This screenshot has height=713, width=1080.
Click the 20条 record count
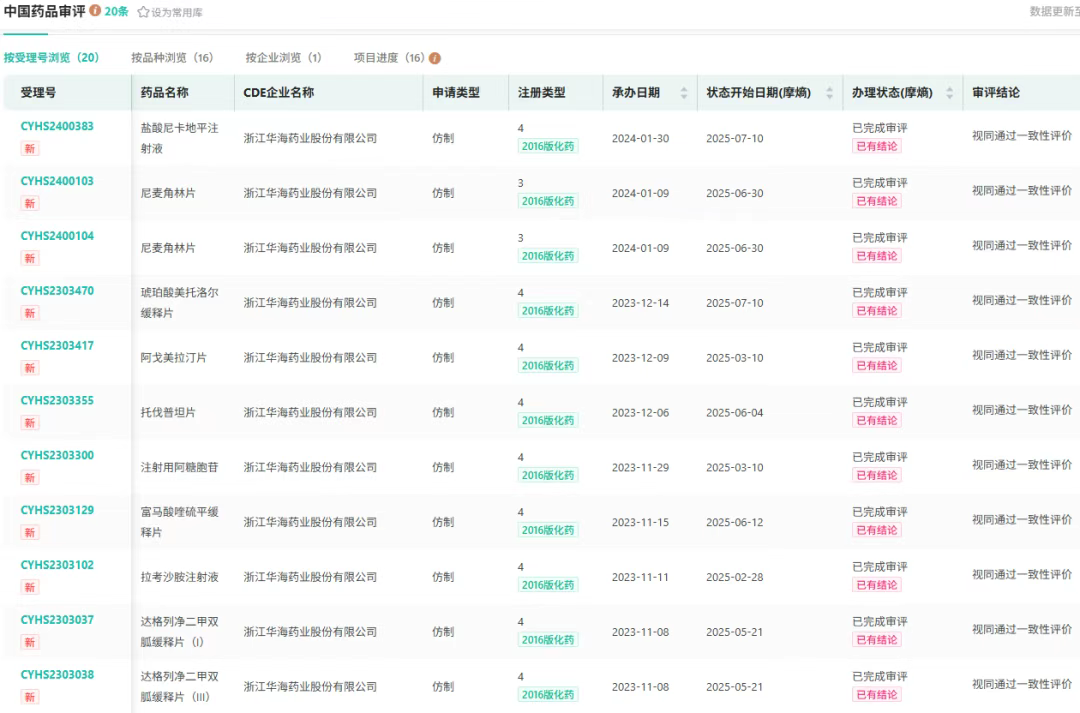coord(116,12)
